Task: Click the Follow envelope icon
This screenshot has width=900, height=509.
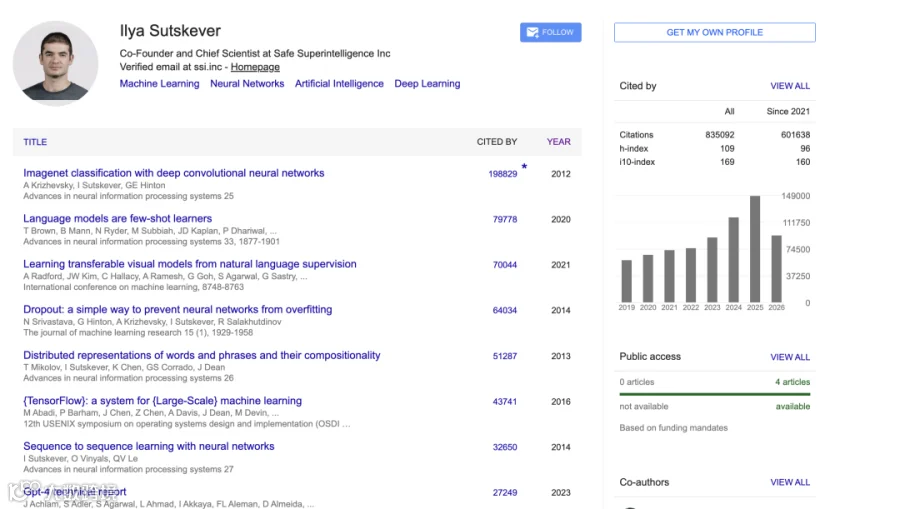Action: click(532, 32)
